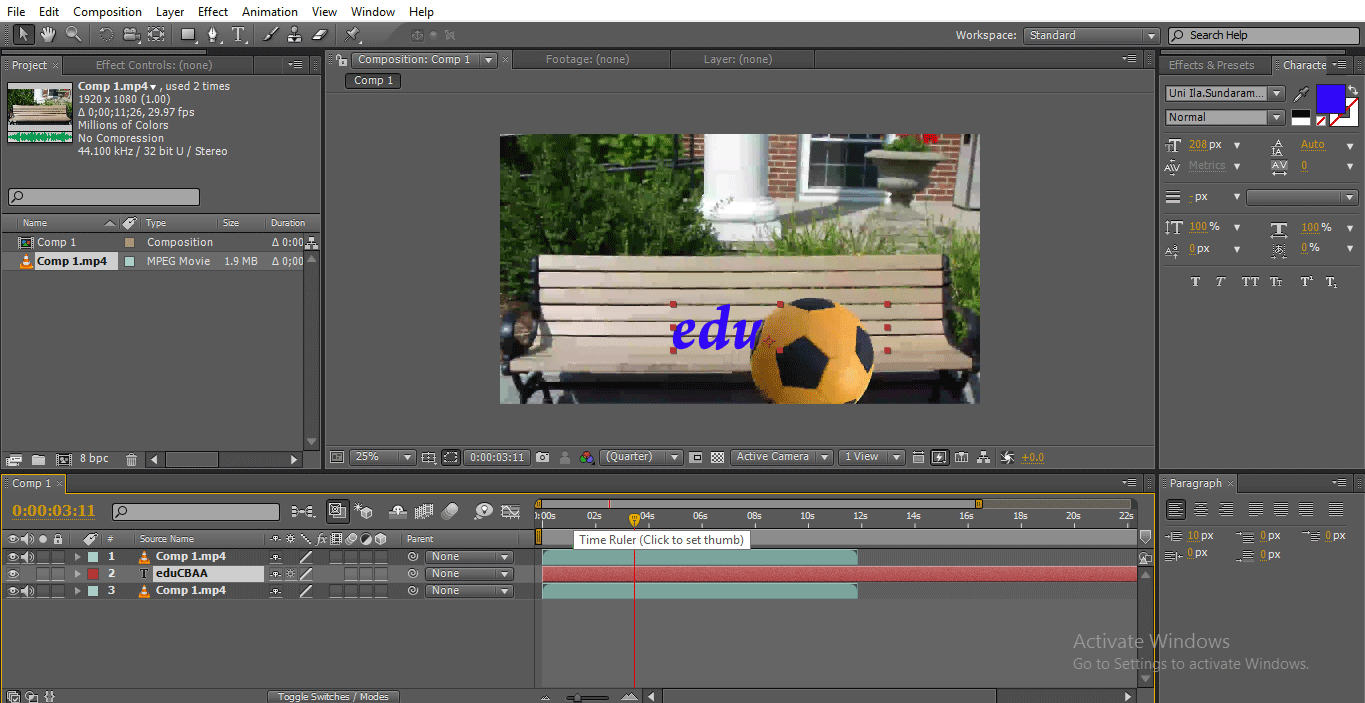
Task: Select the Brush tool
Action: pyautogui.click(x=271, y=35)
